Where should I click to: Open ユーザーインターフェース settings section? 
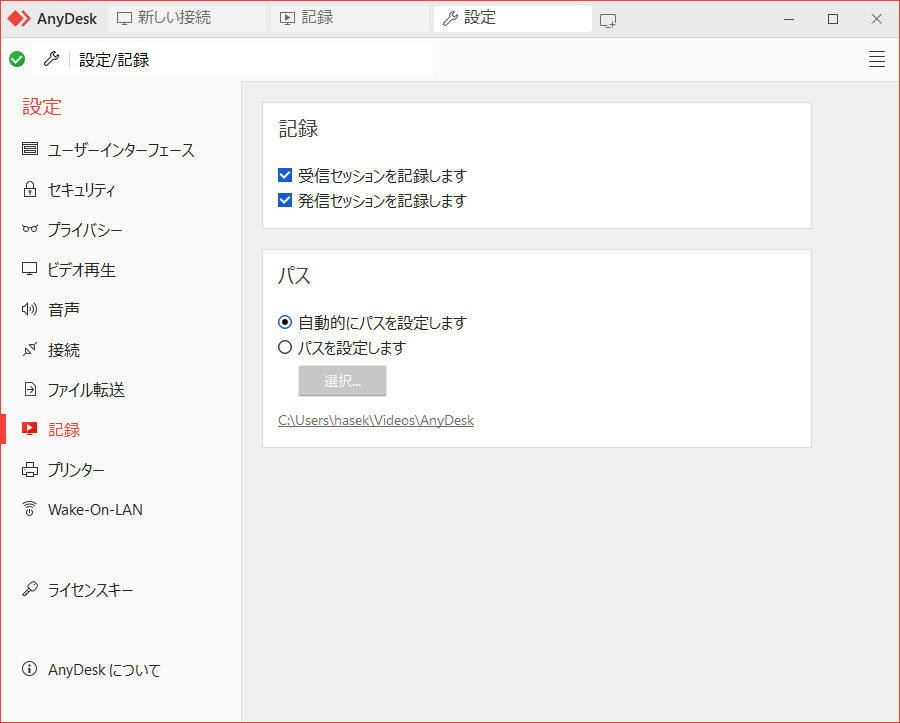pyautogui.click(x=121, y=150)
